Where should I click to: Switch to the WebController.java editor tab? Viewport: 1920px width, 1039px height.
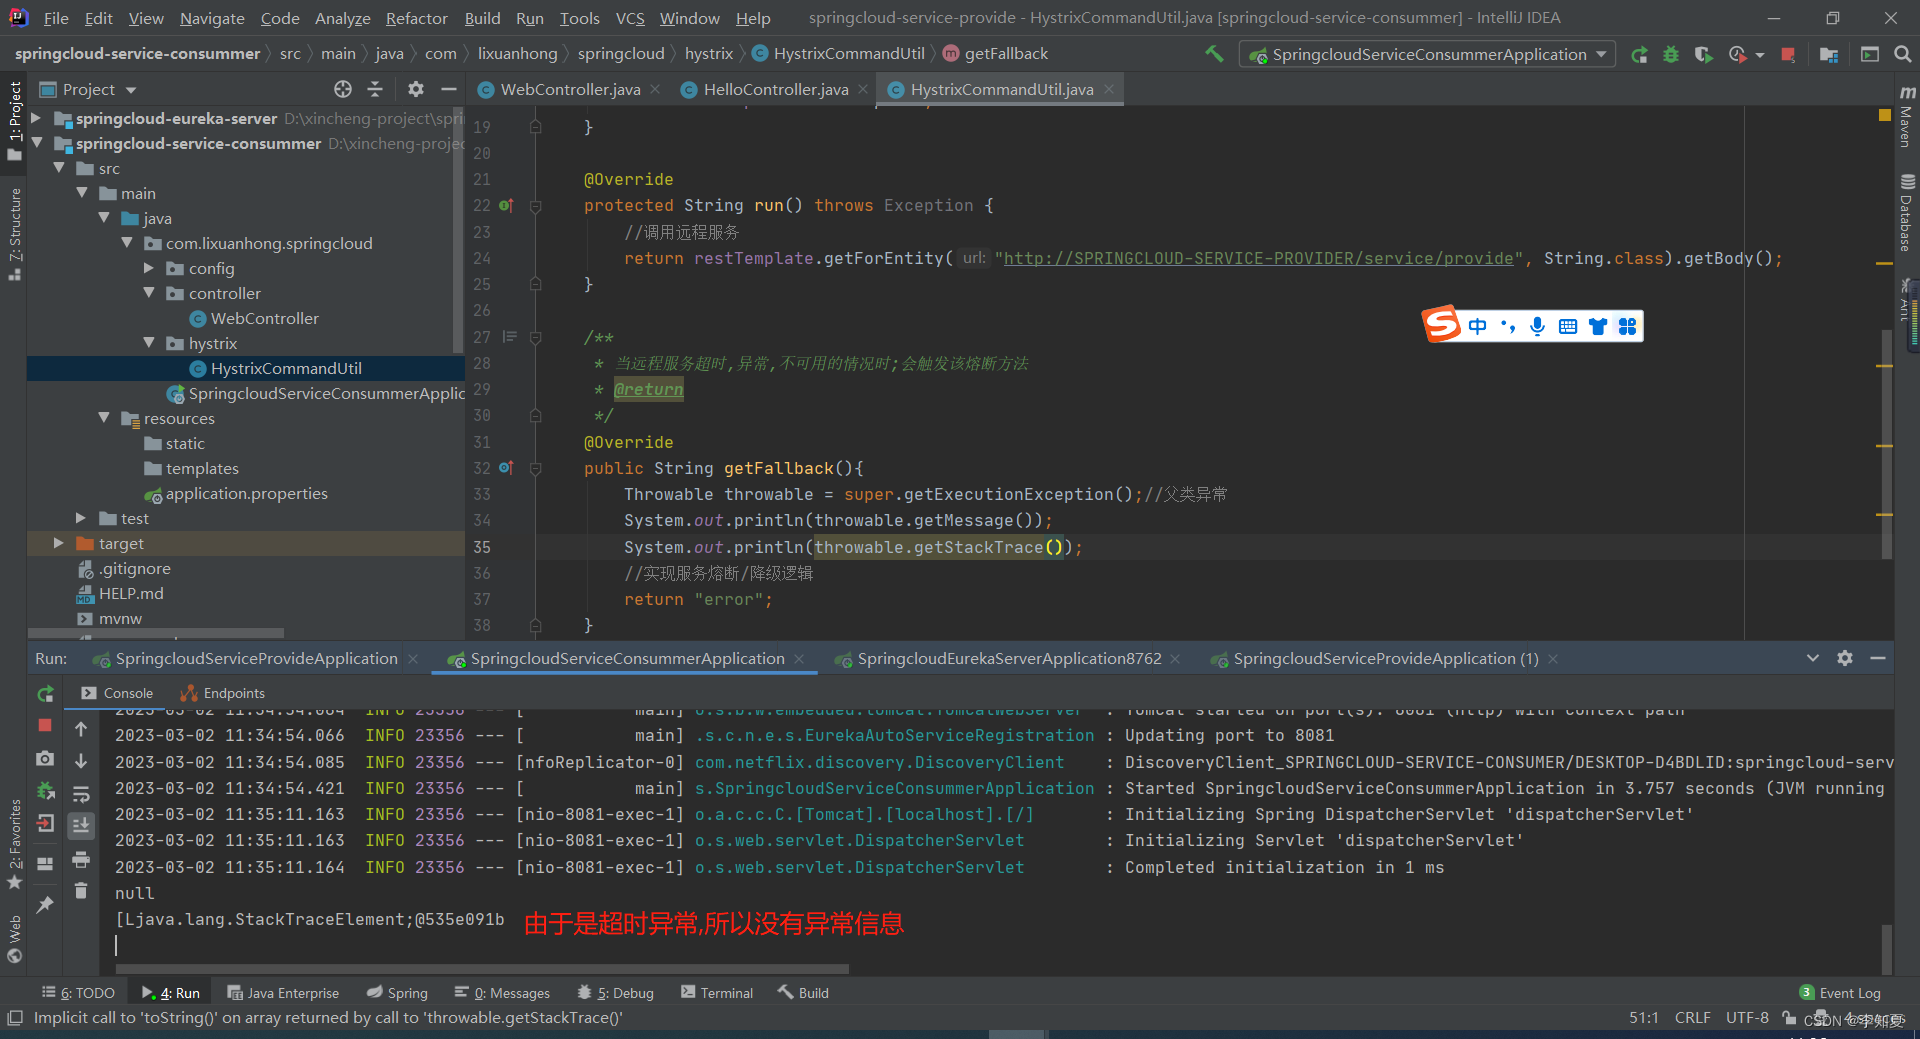(x=570, y=90)
